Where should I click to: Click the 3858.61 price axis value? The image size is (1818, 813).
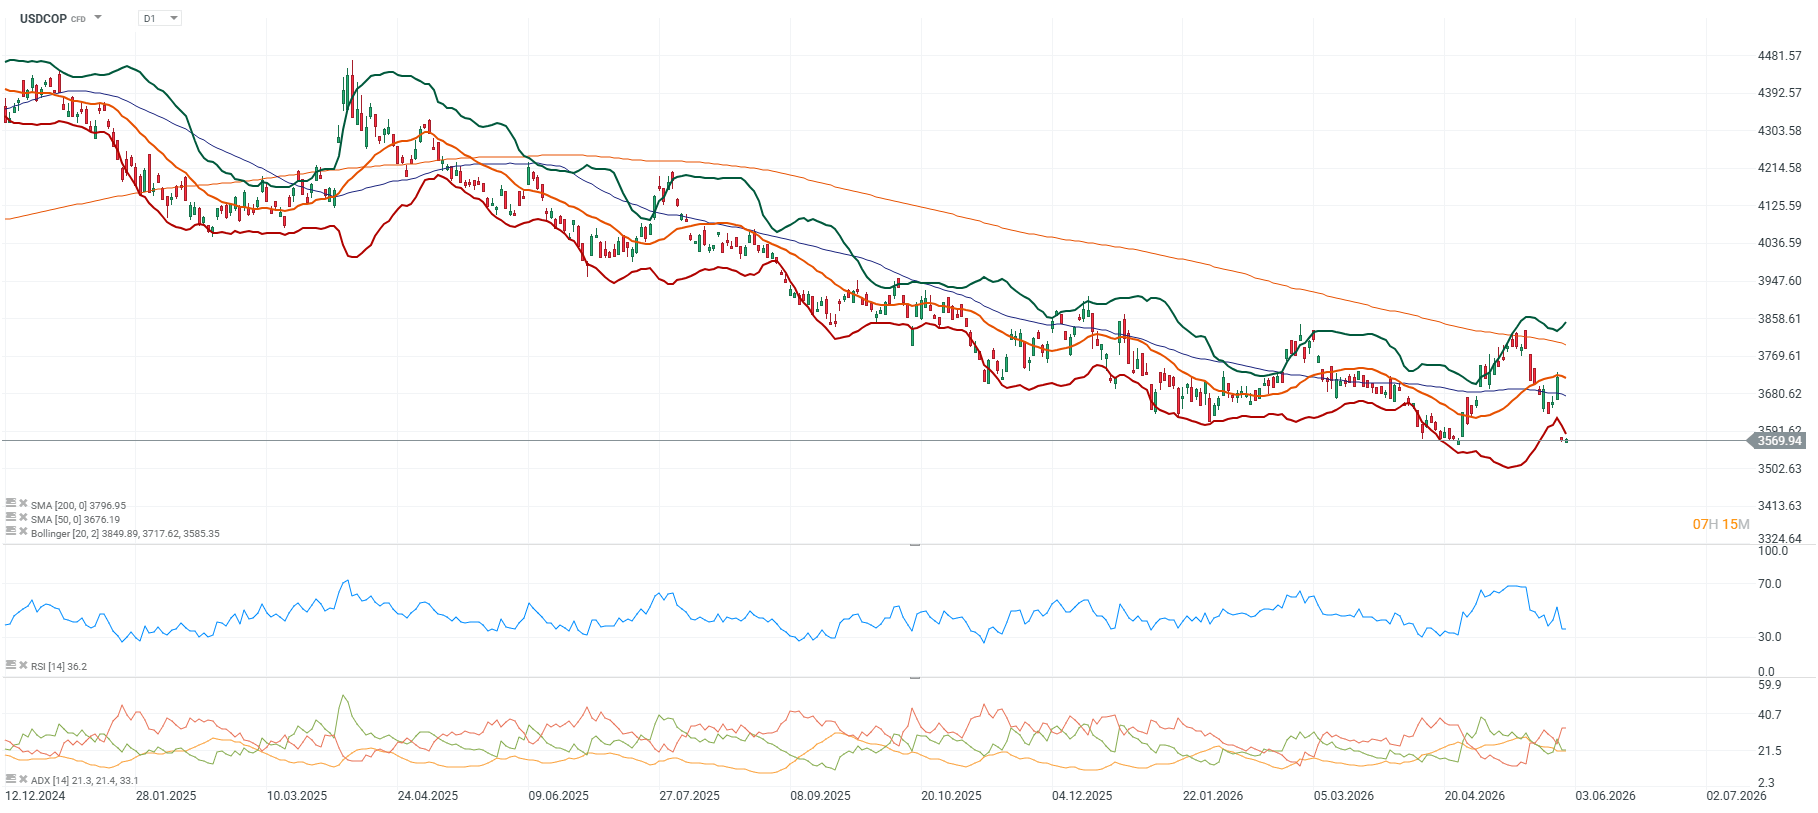(1780, 319)
